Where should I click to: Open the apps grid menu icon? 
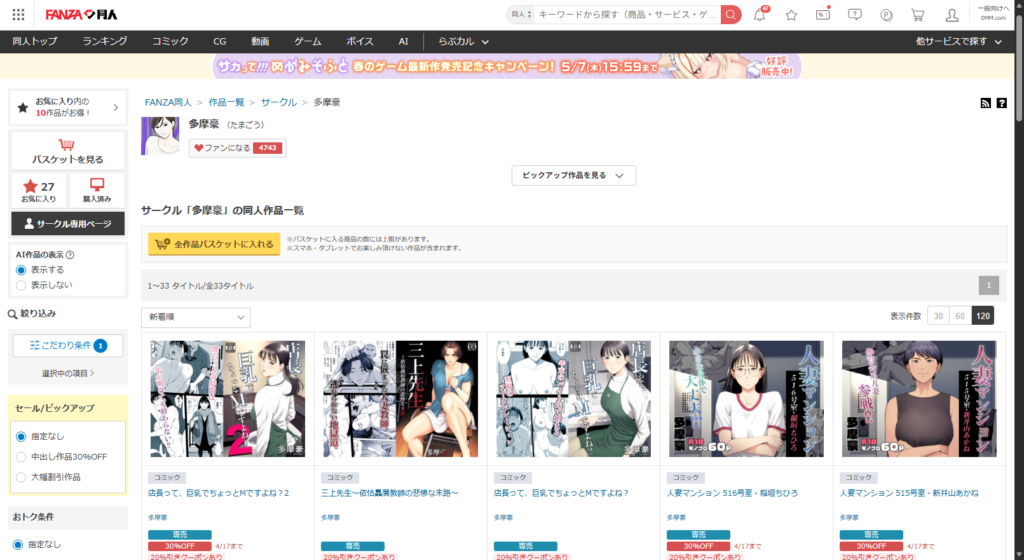coord(18,15)
